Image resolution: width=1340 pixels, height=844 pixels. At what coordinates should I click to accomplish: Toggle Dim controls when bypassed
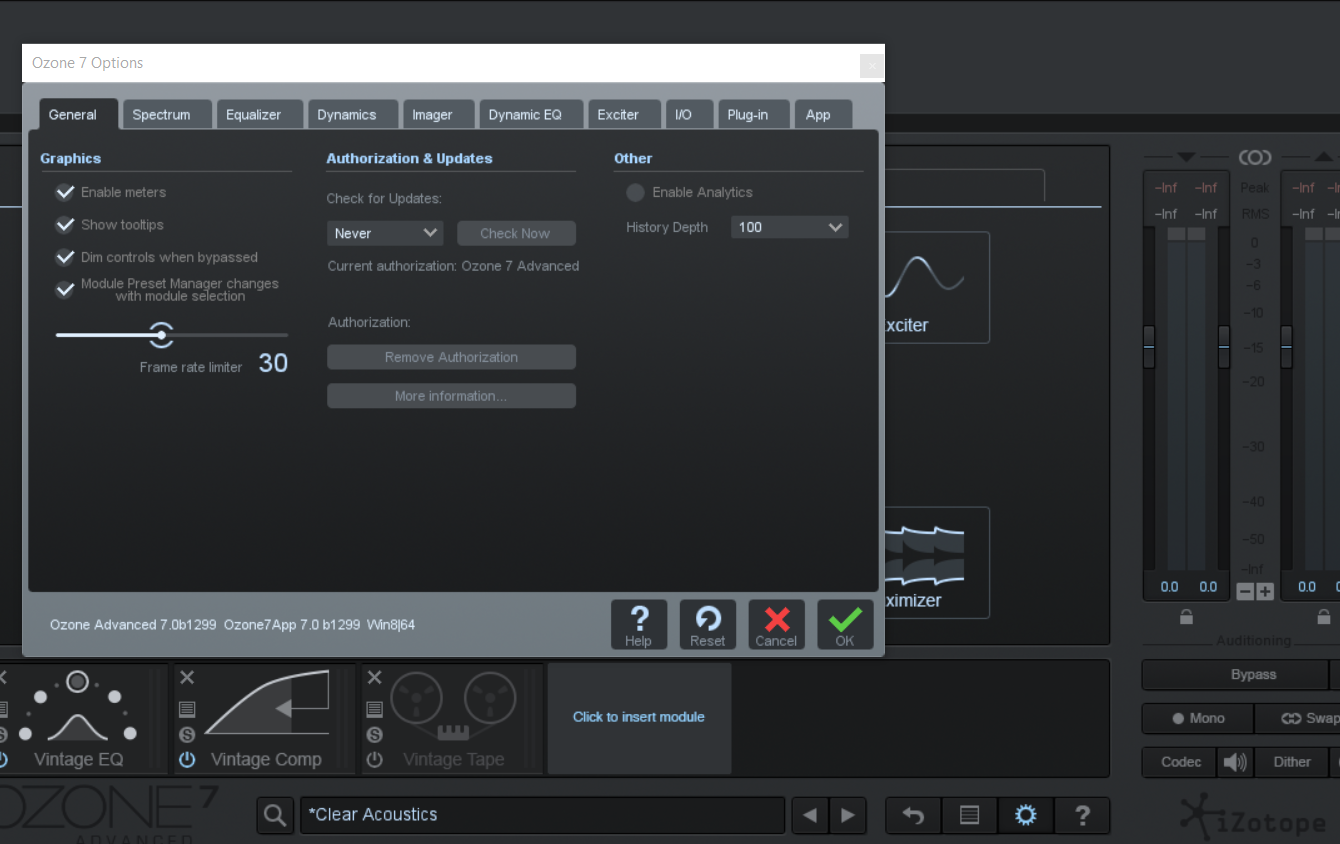65,257
